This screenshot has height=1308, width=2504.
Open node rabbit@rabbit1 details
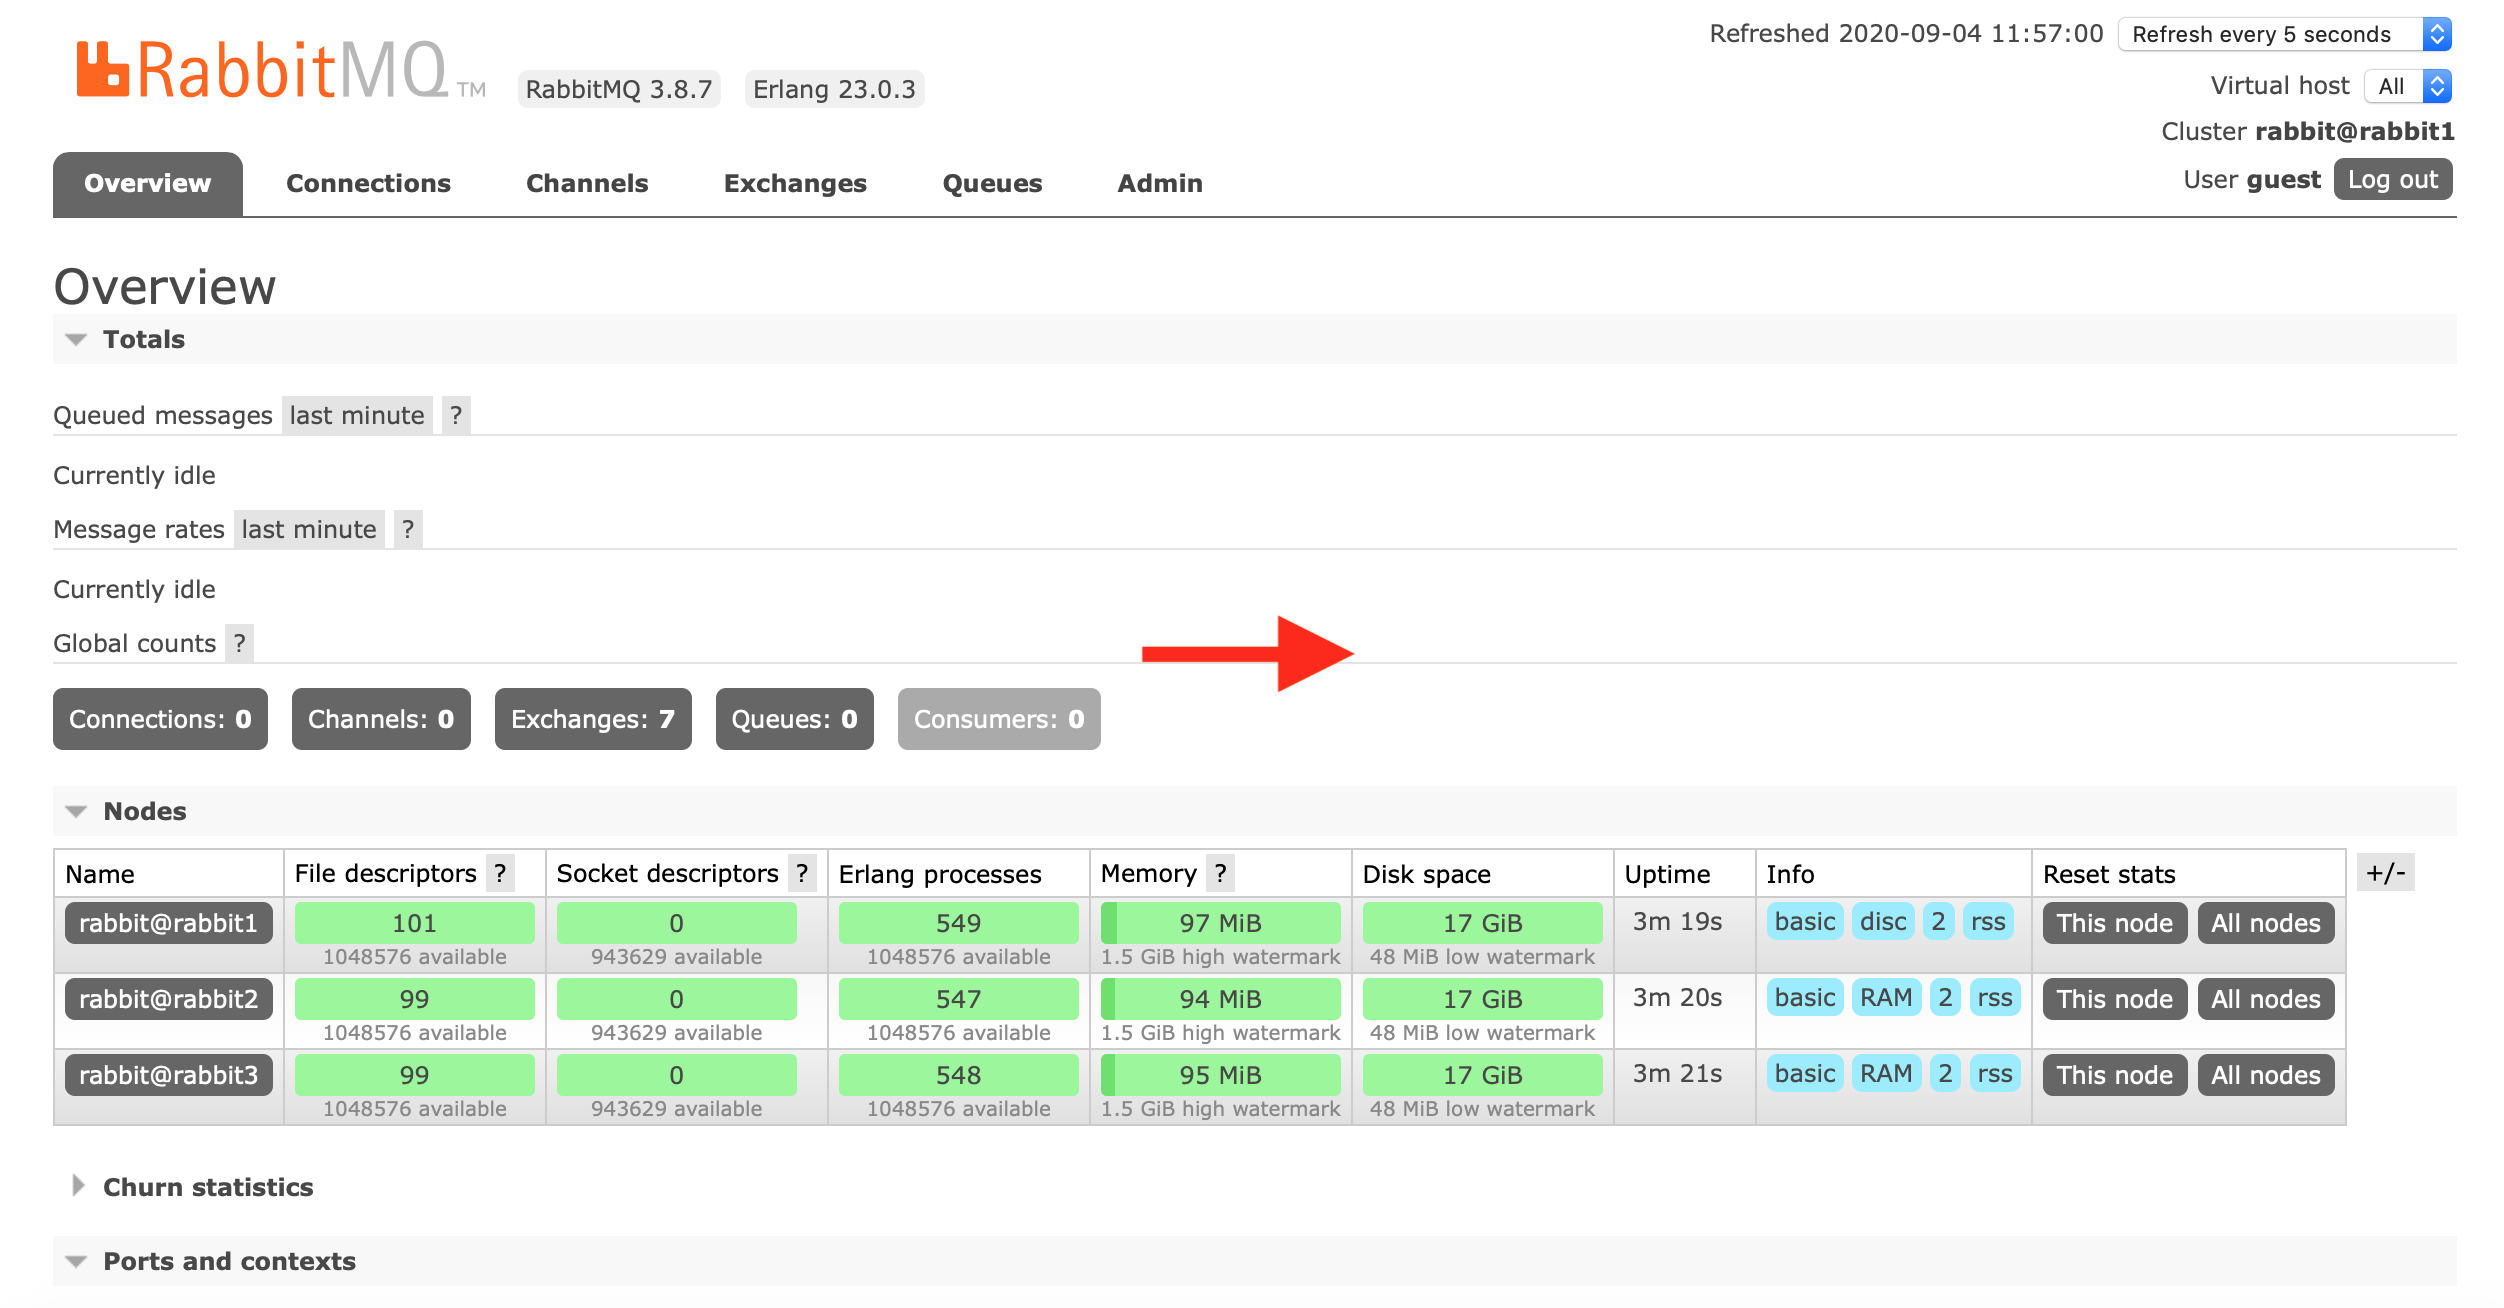[x=169, y=923]
